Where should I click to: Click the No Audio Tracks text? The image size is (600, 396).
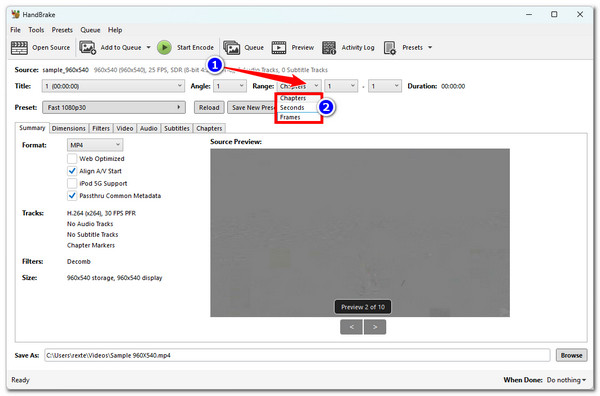pos(90,224)
